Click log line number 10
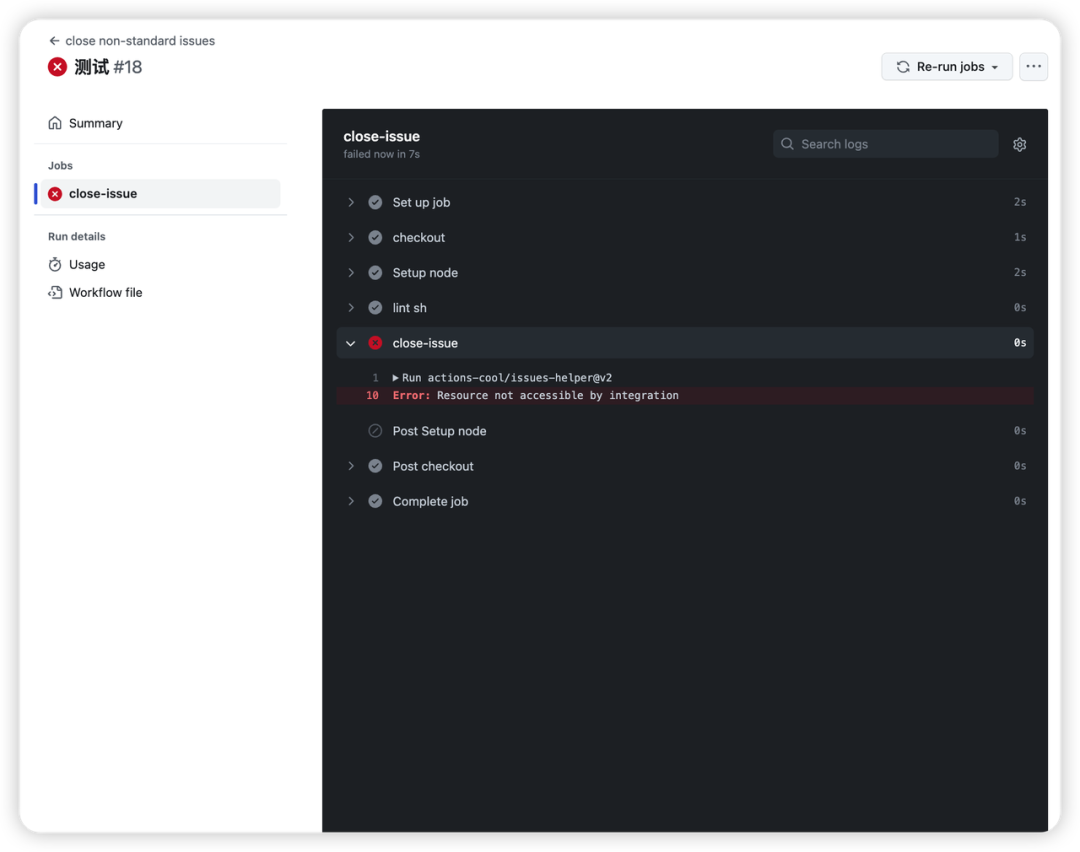The image size is (1080, 852). (x=372, y=395)
